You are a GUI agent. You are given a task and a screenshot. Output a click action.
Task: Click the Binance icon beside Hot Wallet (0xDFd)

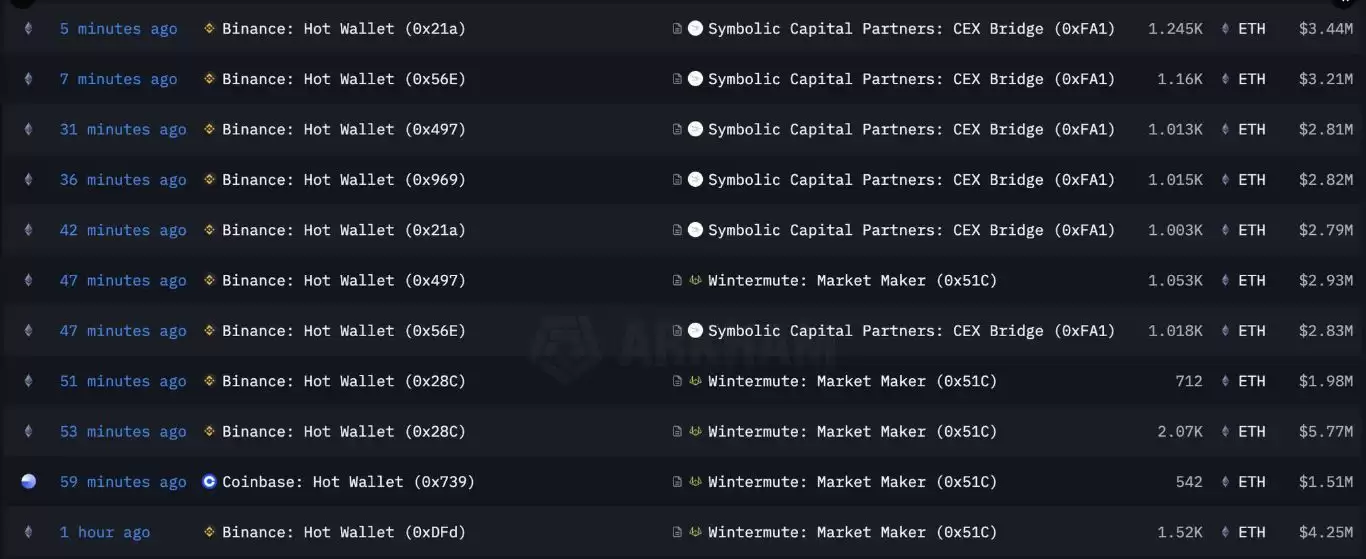[x=209, y=532]
